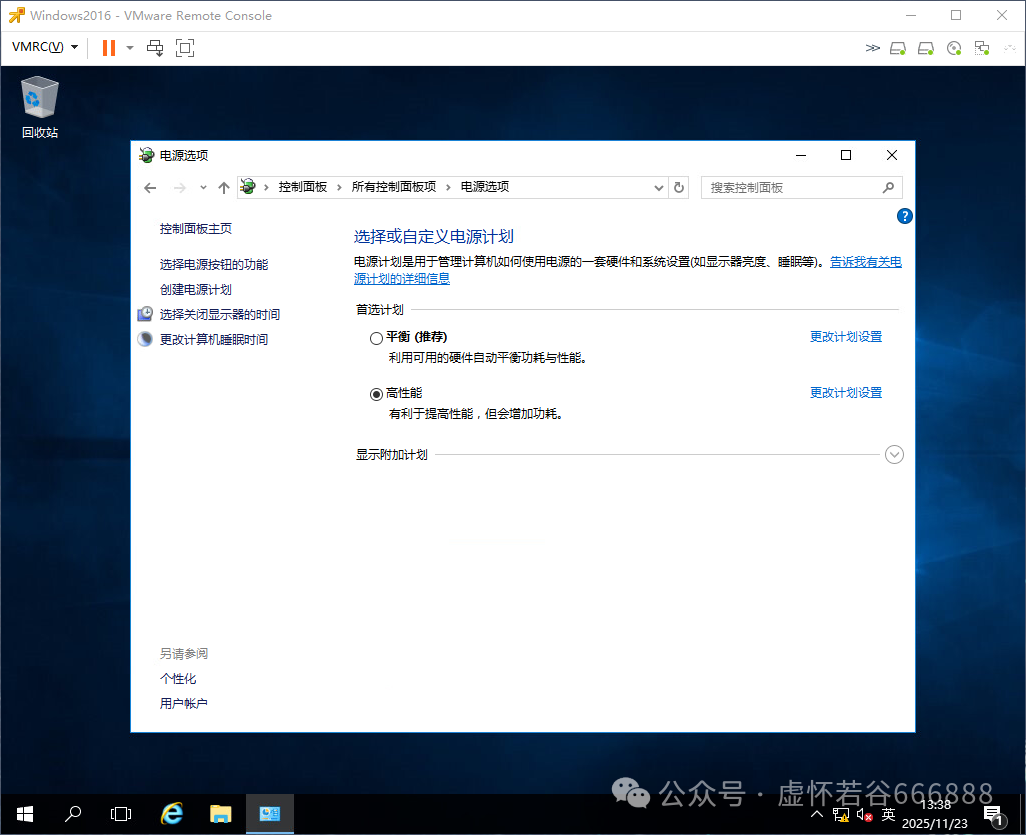Open the Recycle Bin on the desktop
Screen dimensions: 1026x835
click(39, 107)
